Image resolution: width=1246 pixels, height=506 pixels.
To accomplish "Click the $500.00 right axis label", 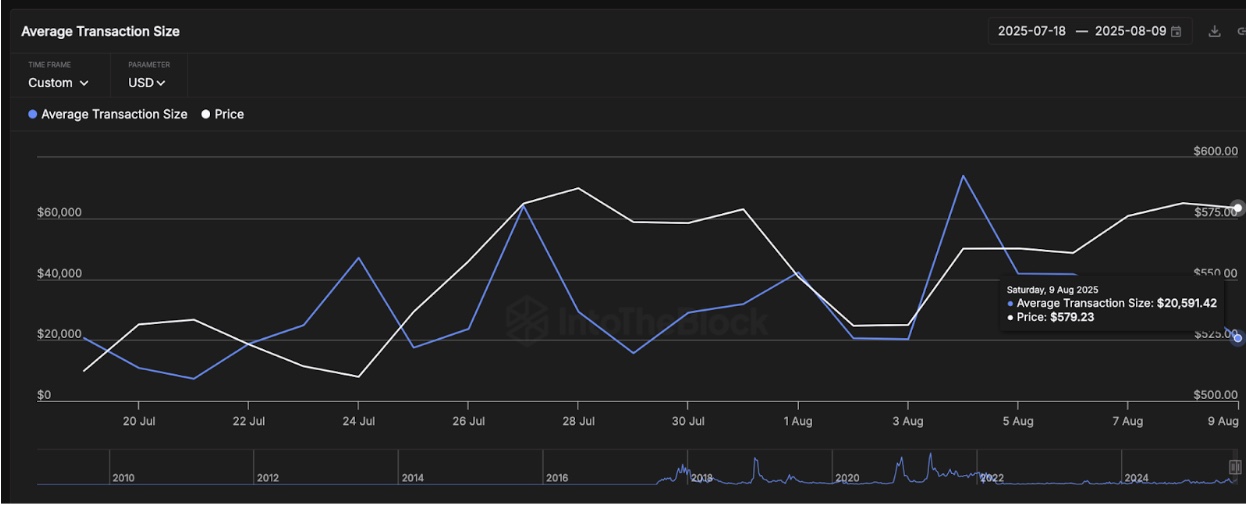I will click(x=1215, y=395).
